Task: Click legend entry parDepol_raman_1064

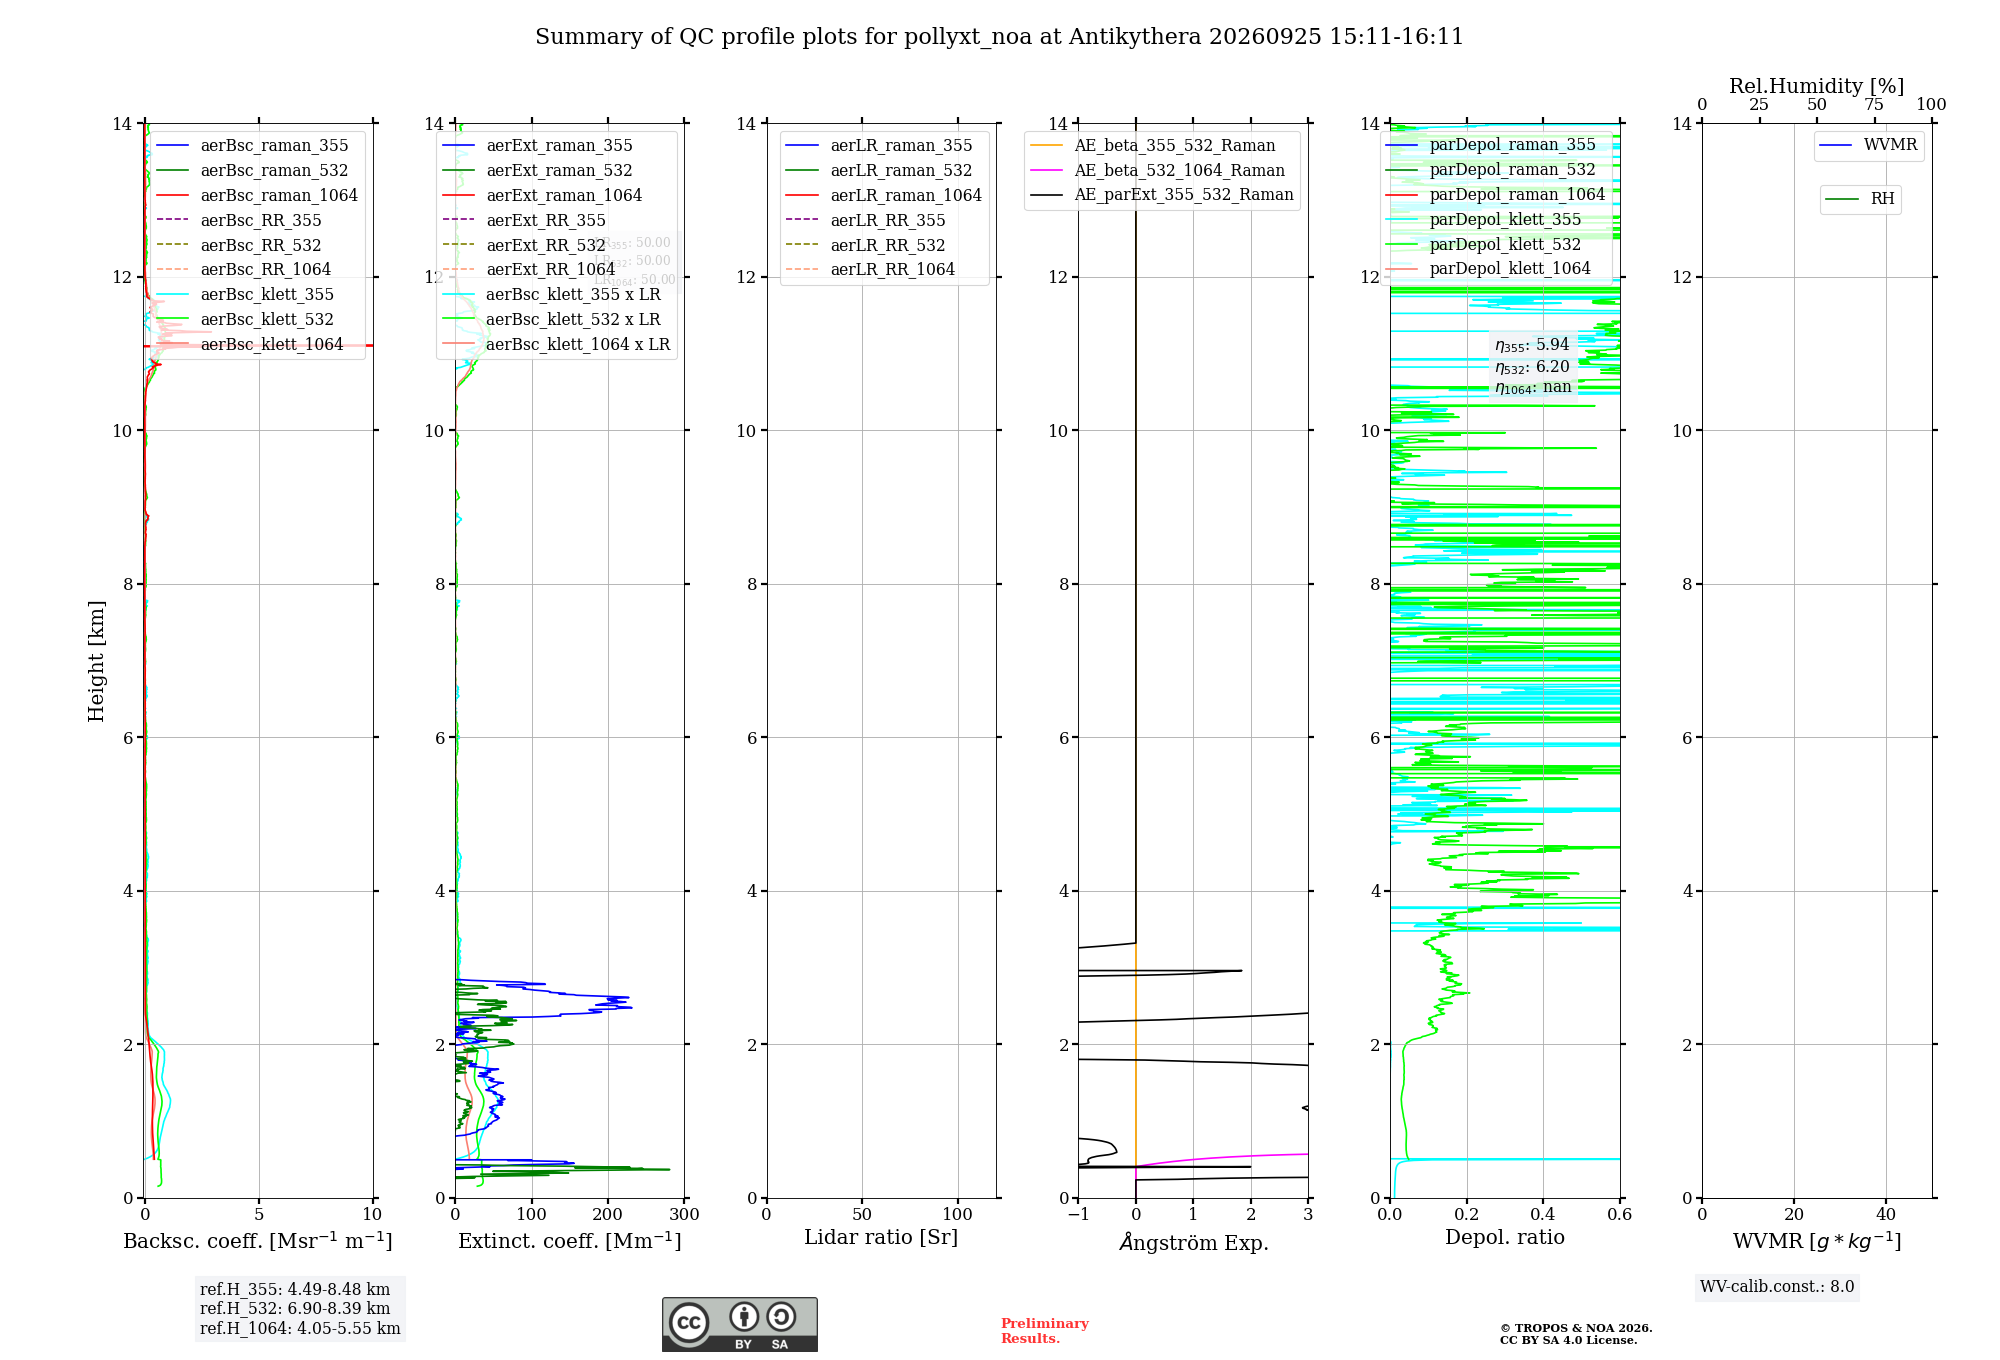Action: click(1495, 195)
